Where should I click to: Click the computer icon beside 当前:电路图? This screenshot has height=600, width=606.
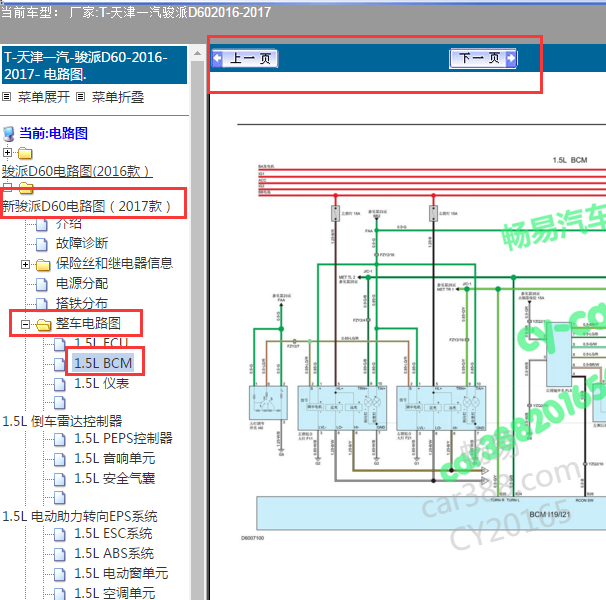click(9, 134)
